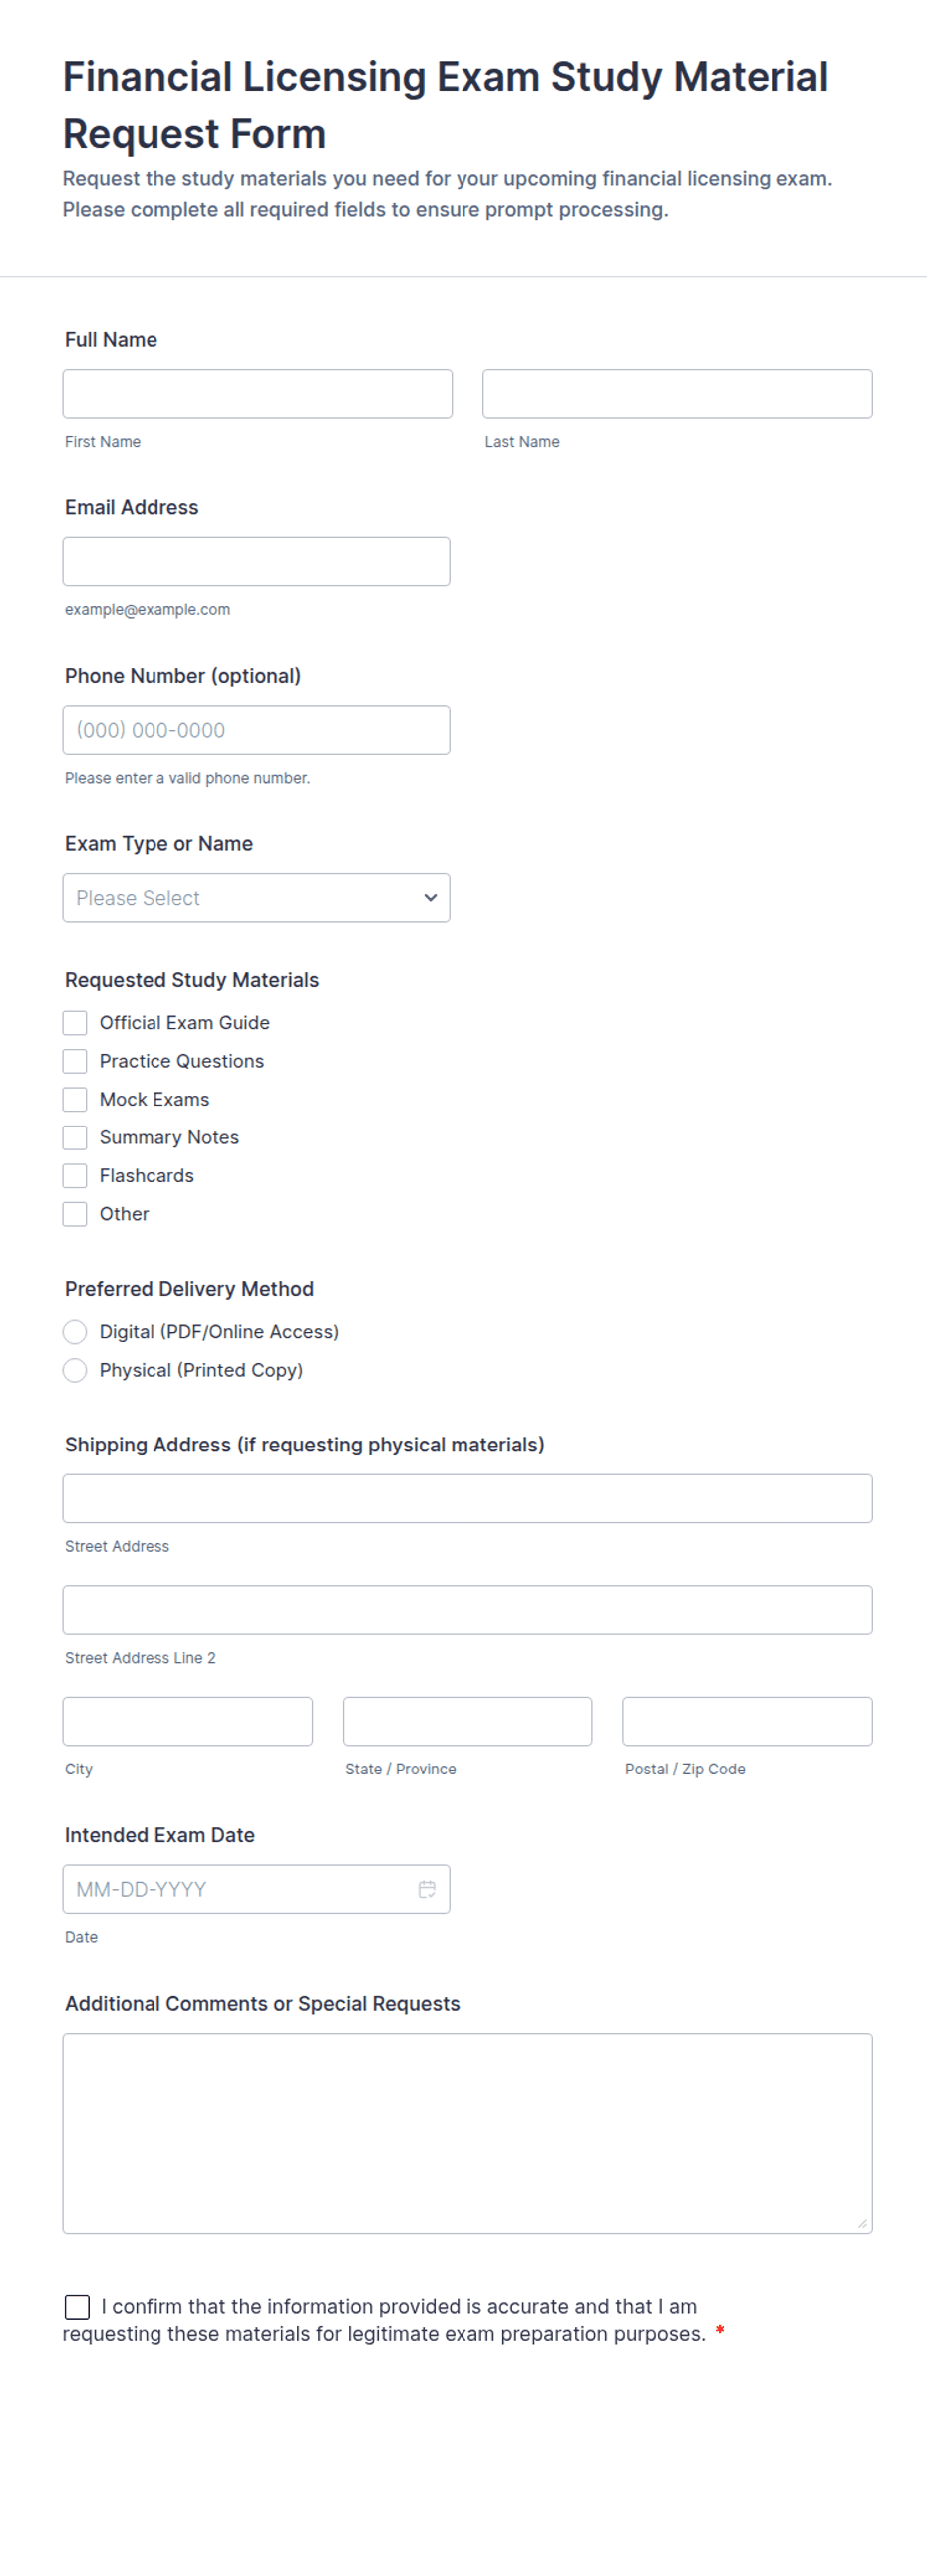Image resolution: width=927 pixels, height=2576 pixels.
Task: Tick the Practice Questions checkbox
Action: [x=75, y=1060]
